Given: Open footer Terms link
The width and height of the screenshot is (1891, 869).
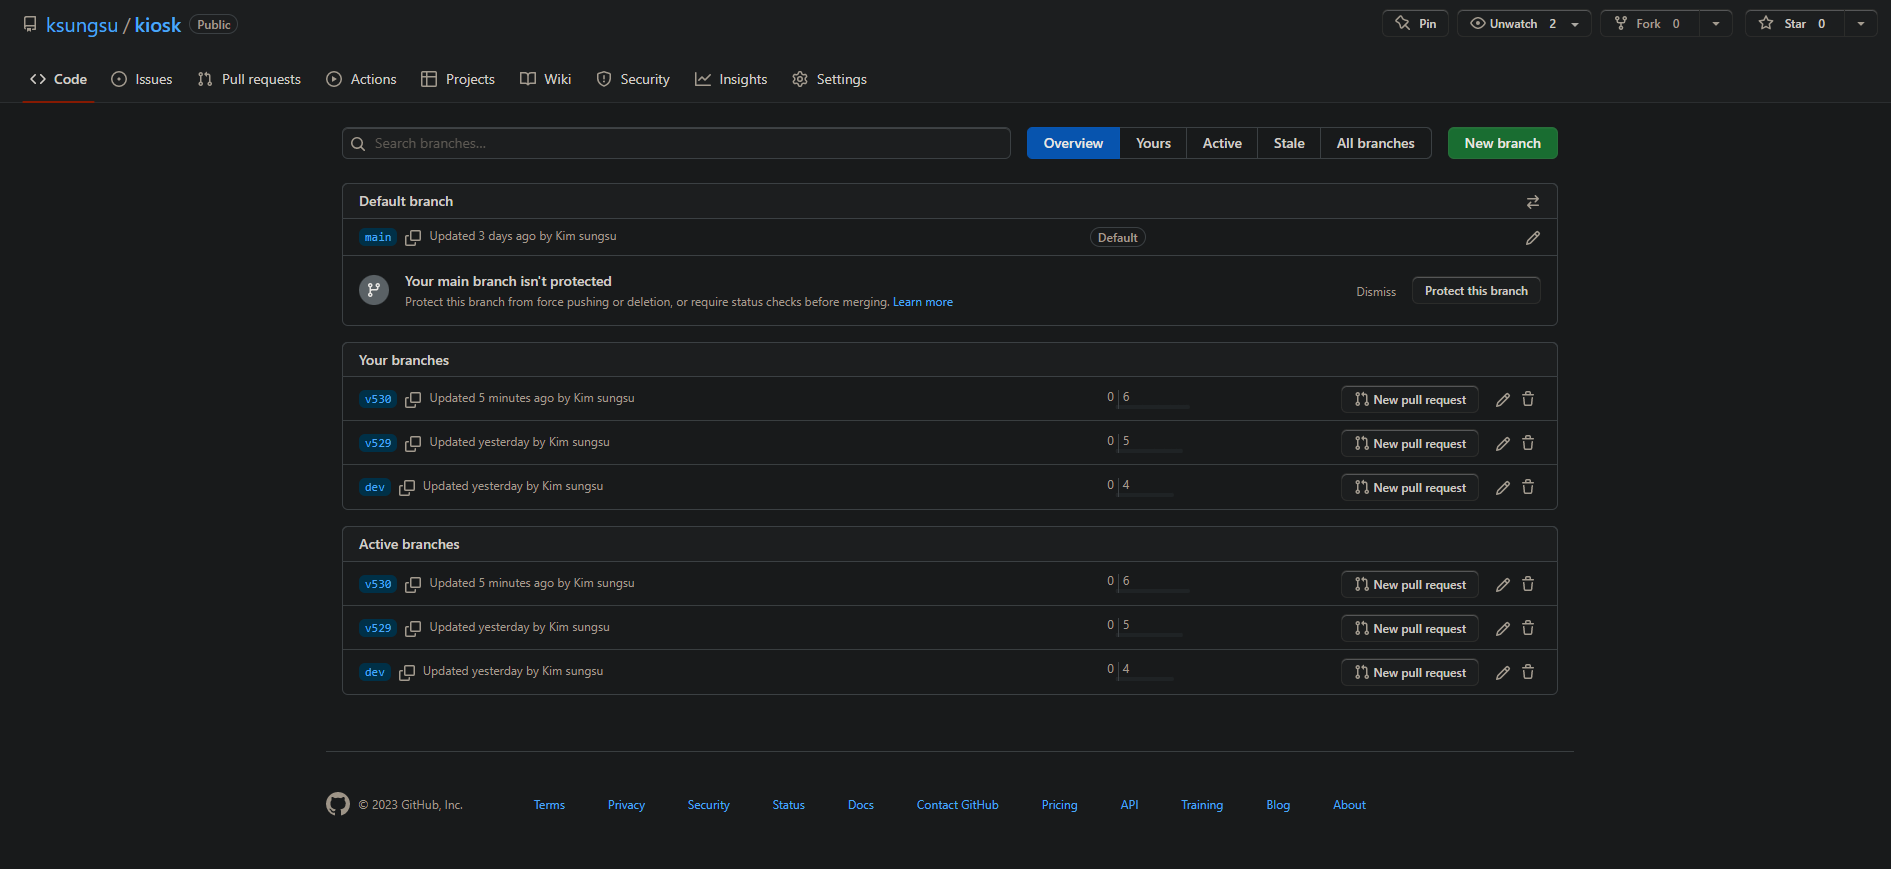Looking at the screenshot, I should tap(549, 805).
